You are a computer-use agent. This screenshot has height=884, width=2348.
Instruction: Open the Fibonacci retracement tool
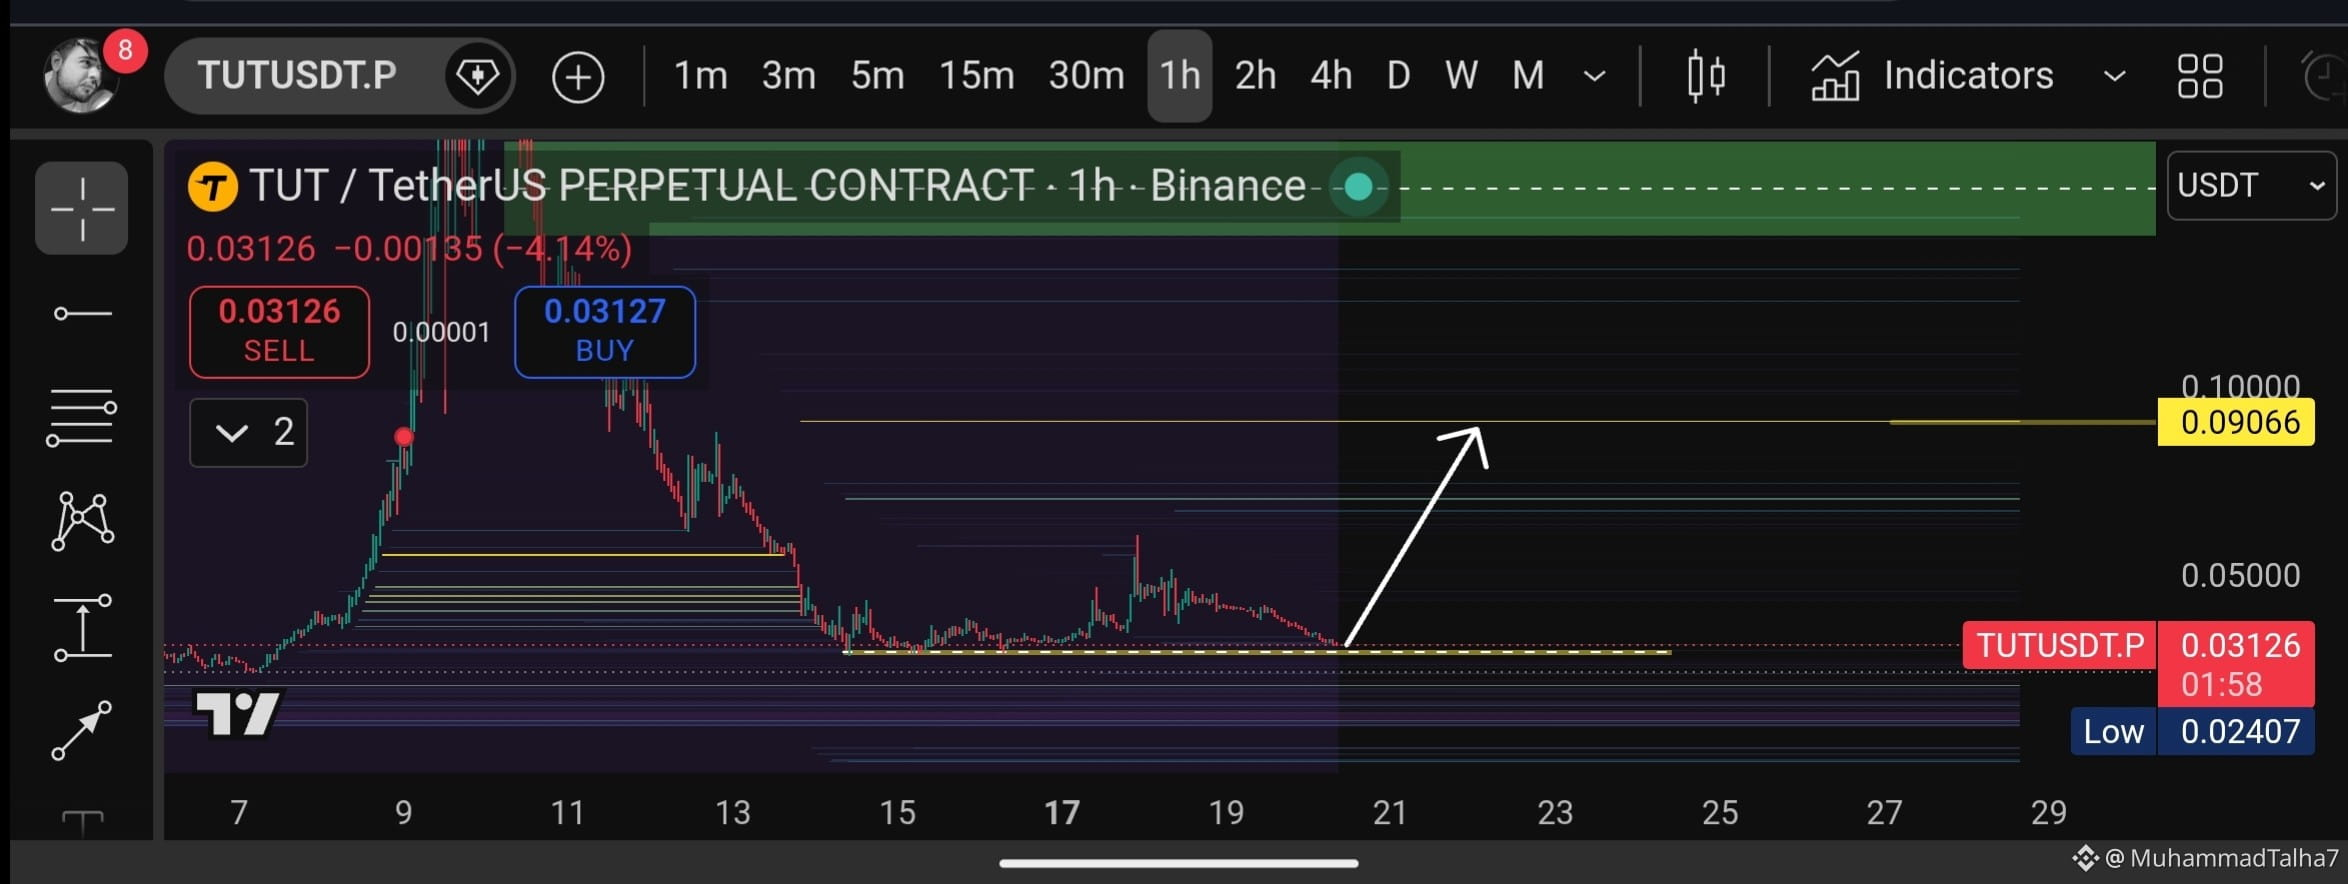(82, 418)
